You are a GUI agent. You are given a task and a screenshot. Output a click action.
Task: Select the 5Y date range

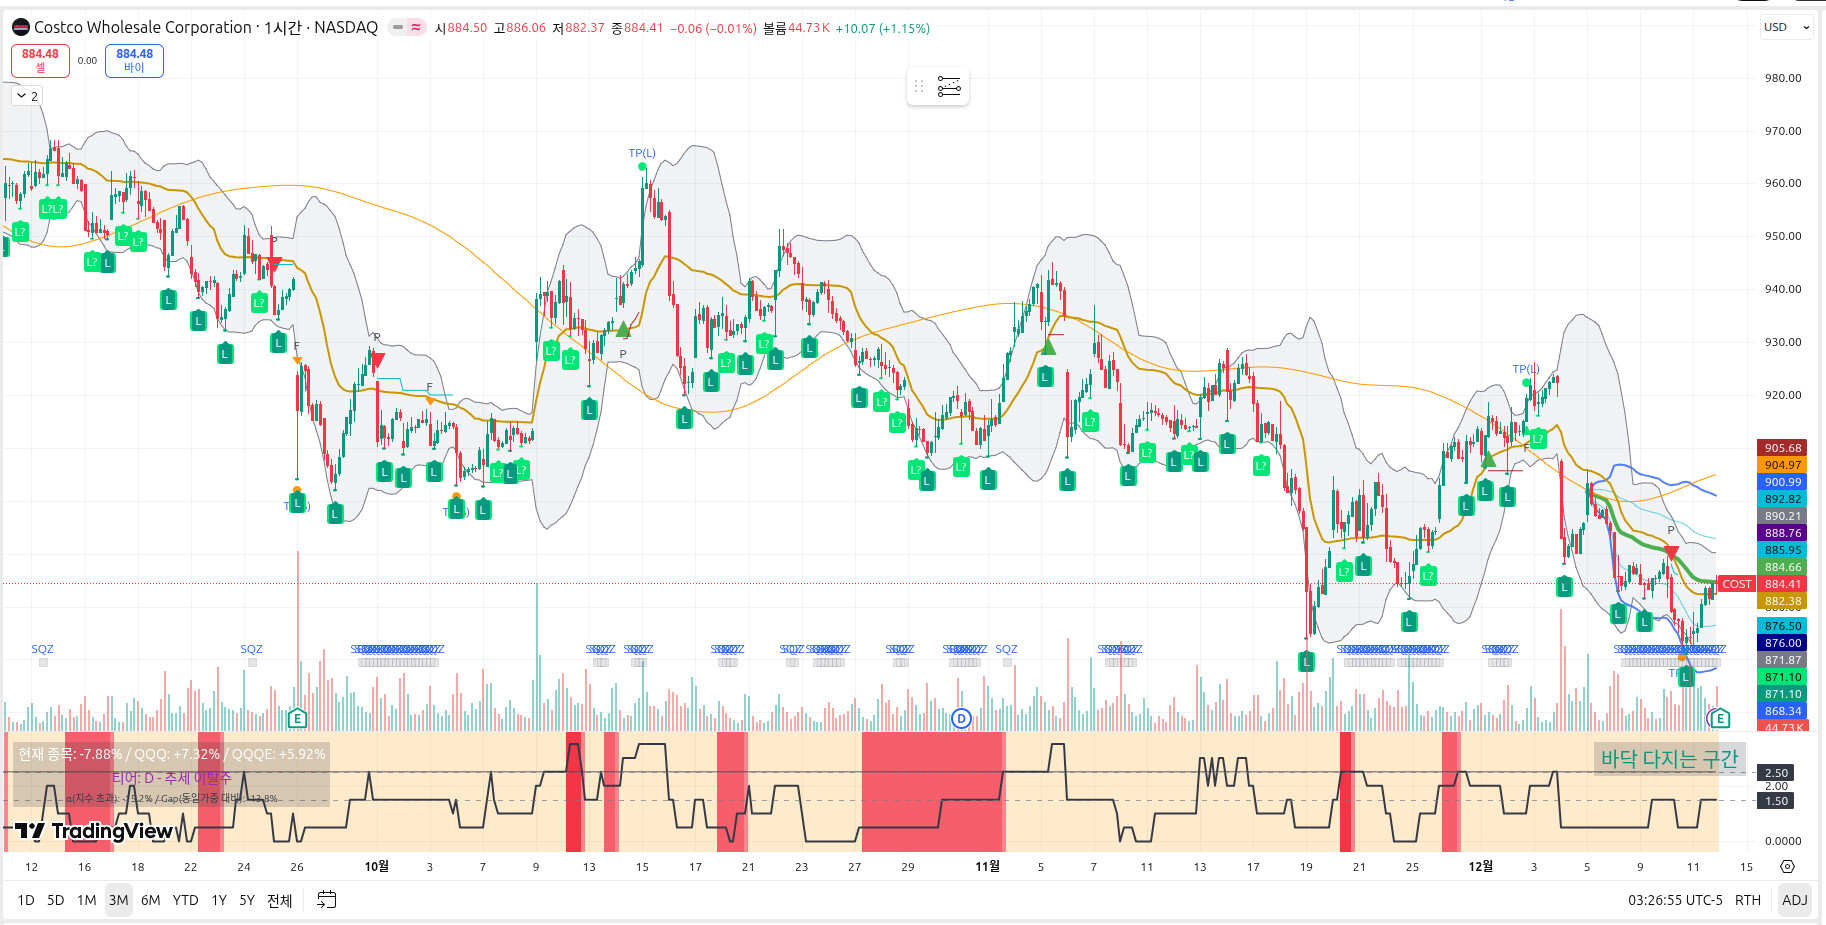[247, 900]
